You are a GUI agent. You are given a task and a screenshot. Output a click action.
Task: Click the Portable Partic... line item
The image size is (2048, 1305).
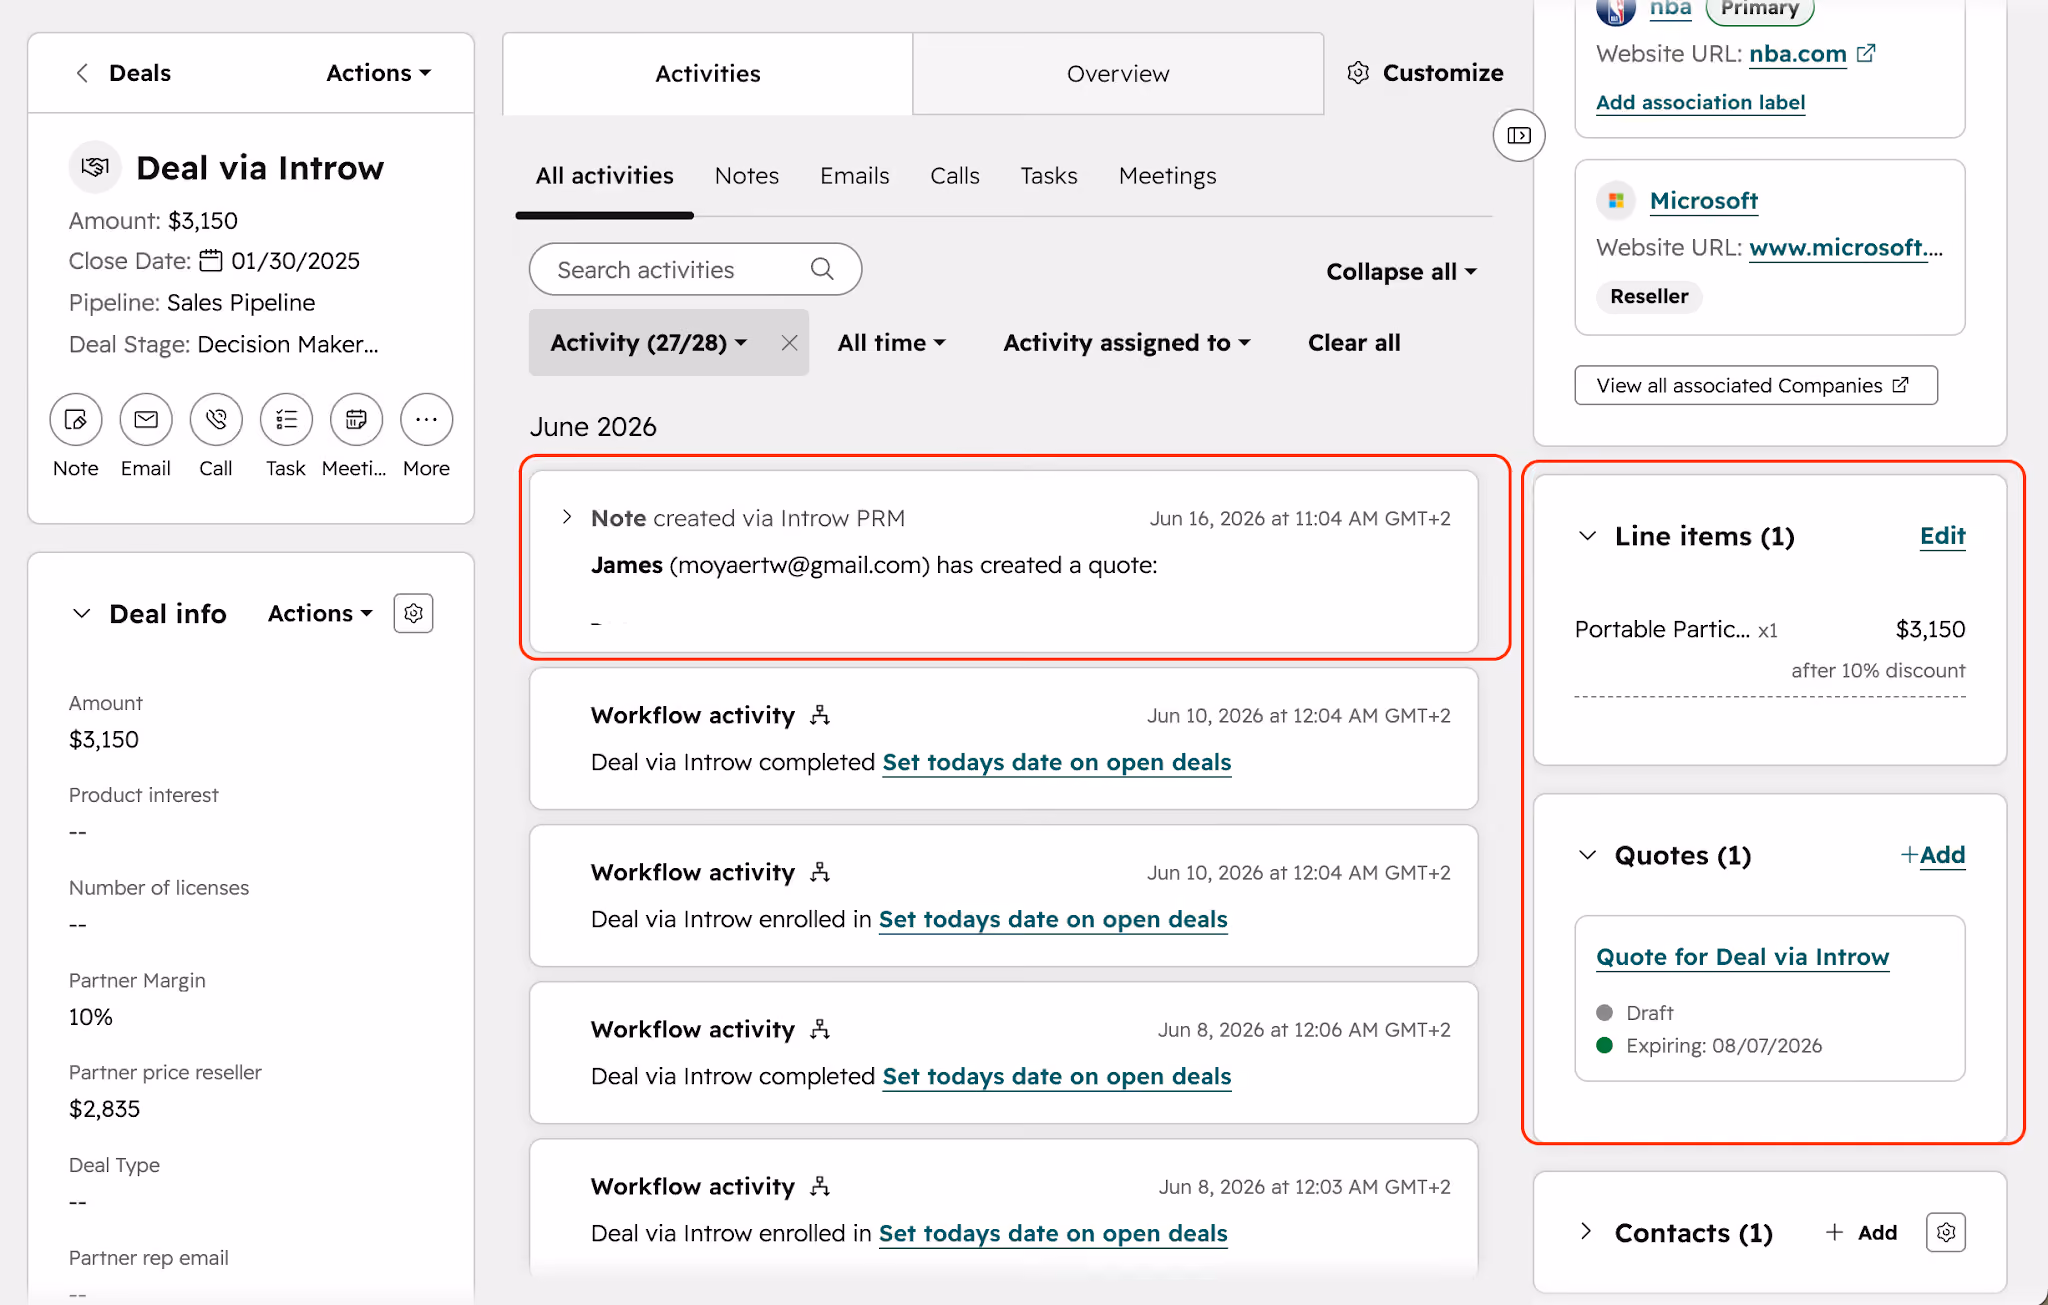tap(1662, 629)
